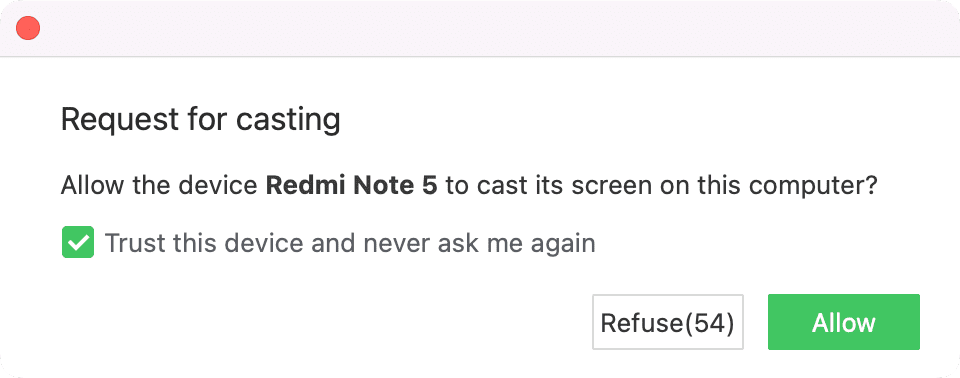Disable always trusting this device
The width and height of the screenshot is (960, 378).
[x=78, y=242]
